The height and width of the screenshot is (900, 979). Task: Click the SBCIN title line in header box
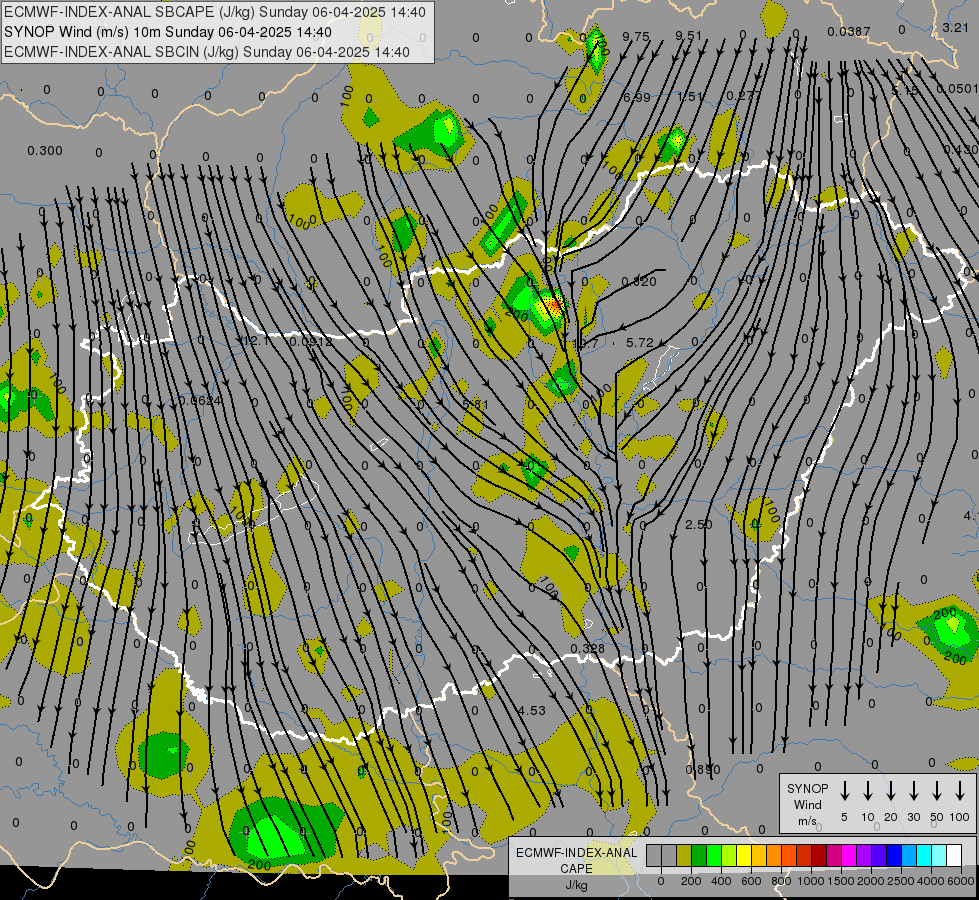pos(207,52)
